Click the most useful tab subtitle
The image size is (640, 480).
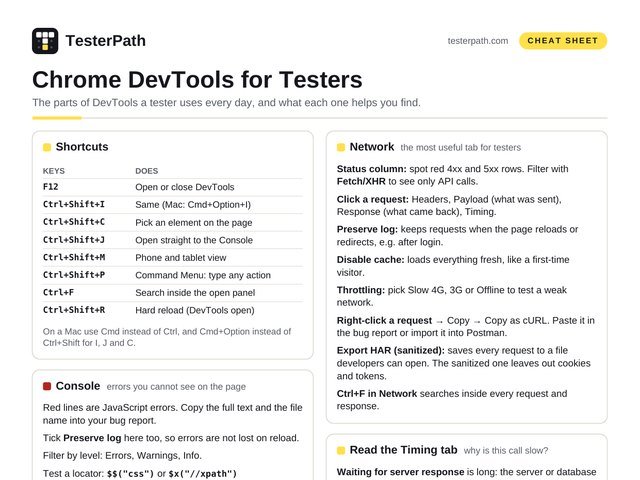tap(460, 147)
